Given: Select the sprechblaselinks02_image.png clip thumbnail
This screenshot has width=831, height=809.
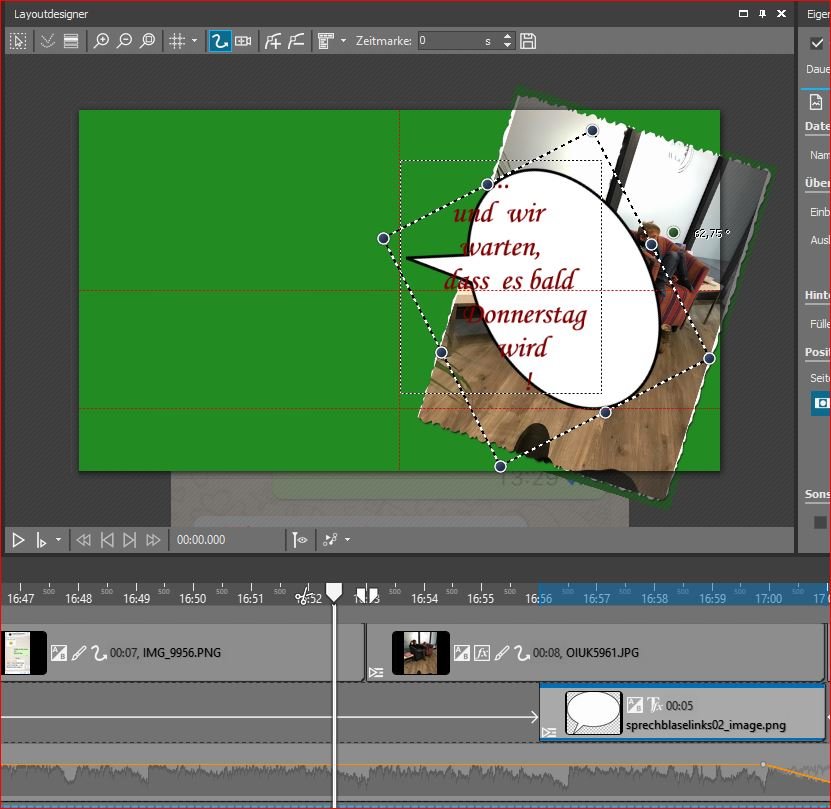Looking at the screenshot, I should pyautogui.click(x=593, y=713).
